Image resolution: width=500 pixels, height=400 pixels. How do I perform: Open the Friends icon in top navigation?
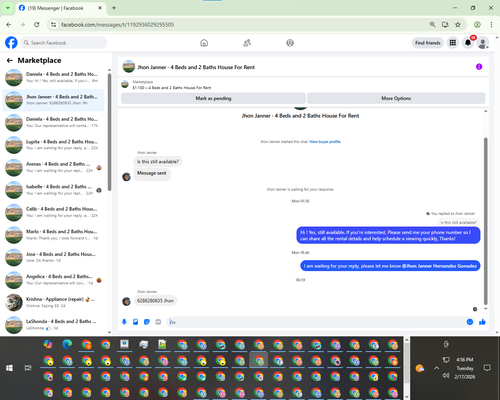click(x=247, y=43)
